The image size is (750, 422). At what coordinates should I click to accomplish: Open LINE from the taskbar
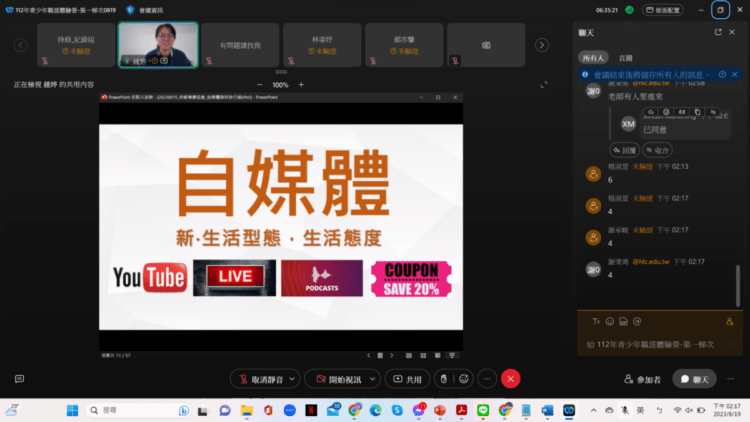click(x=483, y=411)
